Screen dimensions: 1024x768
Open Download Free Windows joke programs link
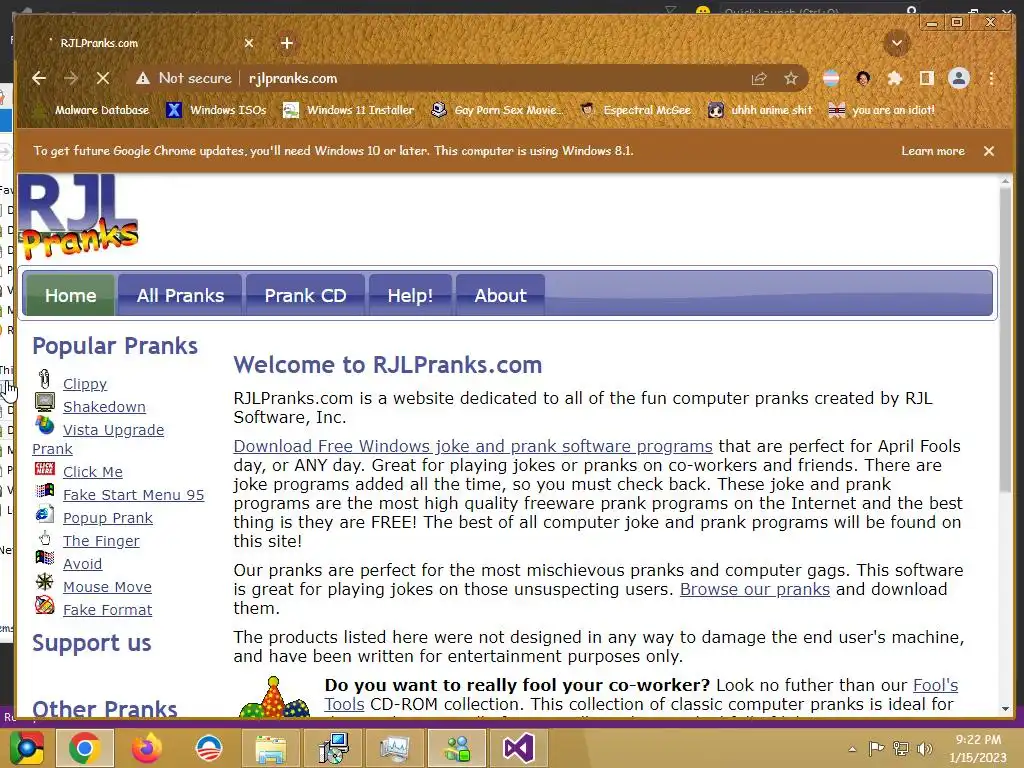[473, 446]
